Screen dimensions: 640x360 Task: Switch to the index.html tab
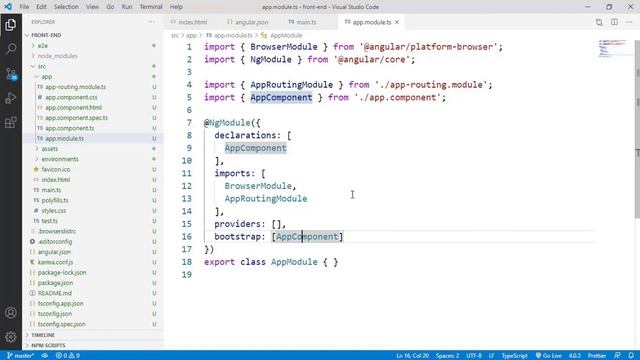pos(189,22)
